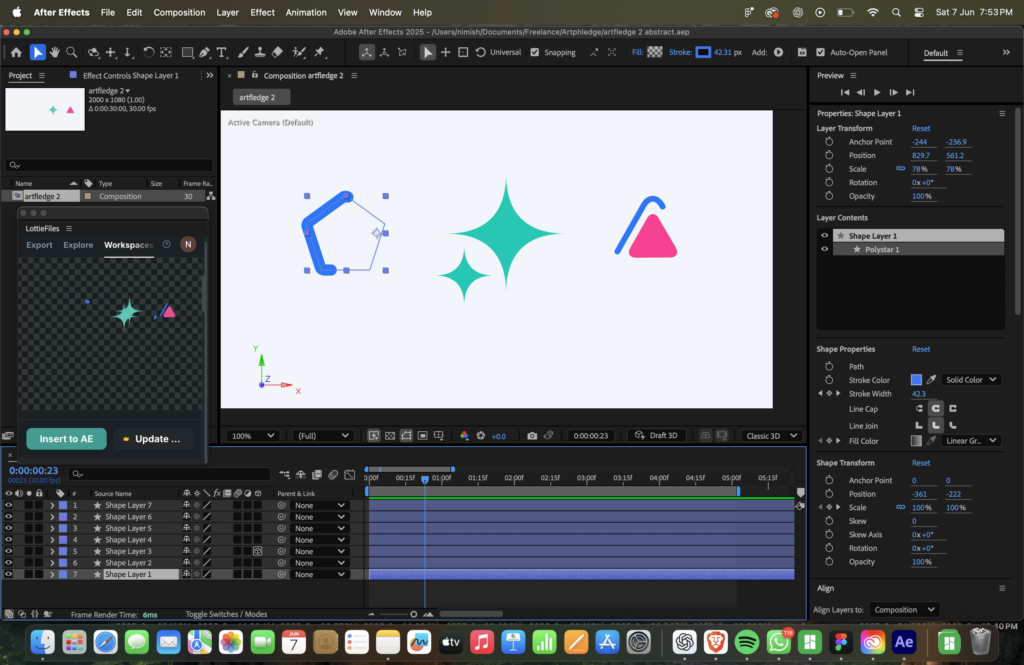Click the Insert to AE button
Screen dimensions: 1024x665
(x=66, y=439)
